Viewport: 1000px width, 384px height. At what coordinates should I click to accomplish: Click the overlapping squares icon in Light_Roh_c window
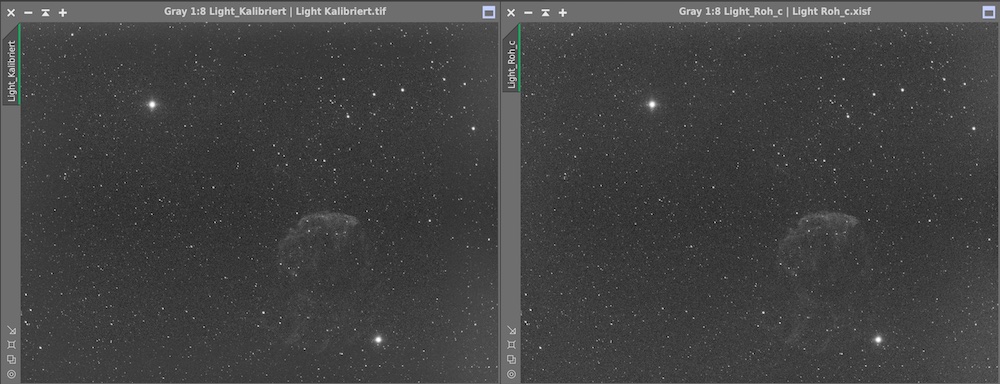point(511,359)
